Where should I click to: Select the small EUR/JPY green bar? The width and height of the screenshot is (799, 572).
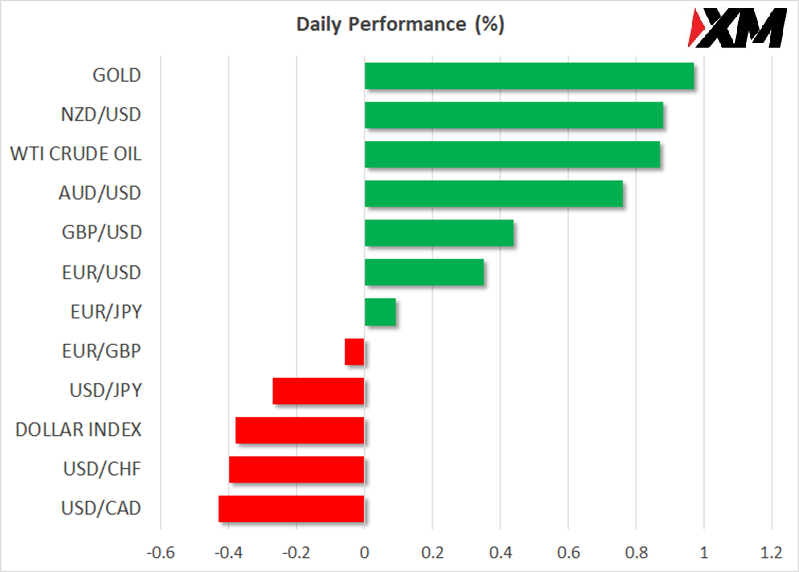(380, 312)
